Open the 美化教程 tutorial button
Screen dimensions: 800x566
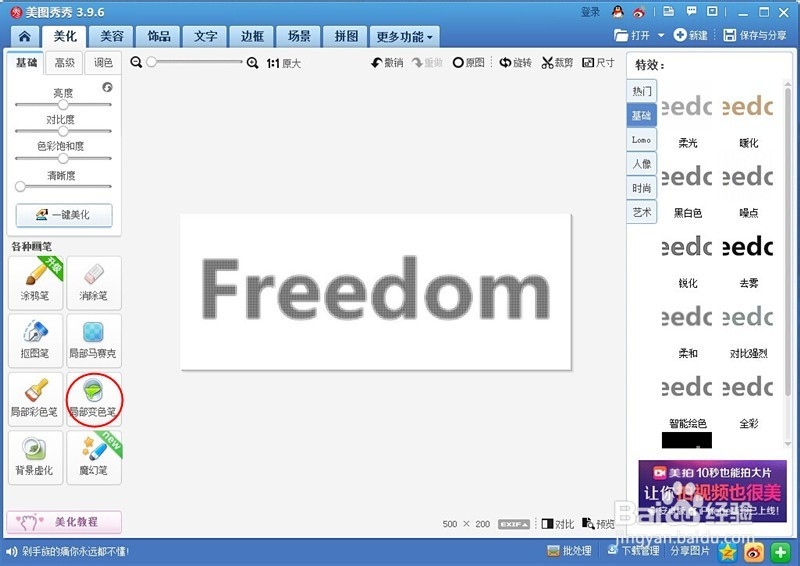click(64, 522)
